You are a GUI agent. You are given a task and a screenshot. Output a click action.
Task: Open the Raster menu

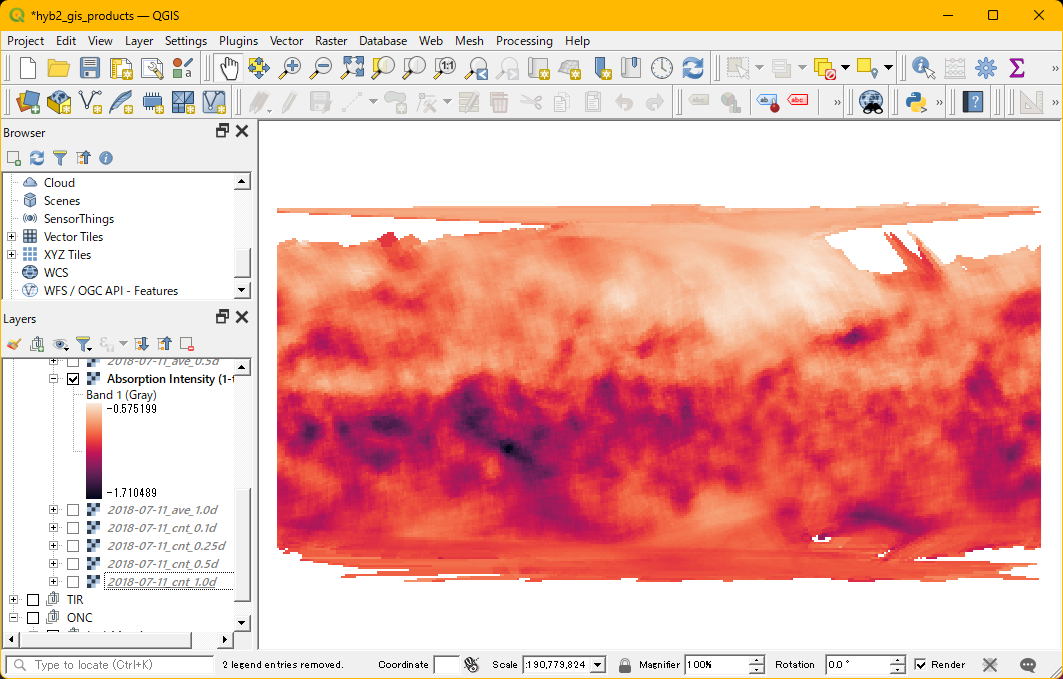pyautogui.click(x=331, y=41)
